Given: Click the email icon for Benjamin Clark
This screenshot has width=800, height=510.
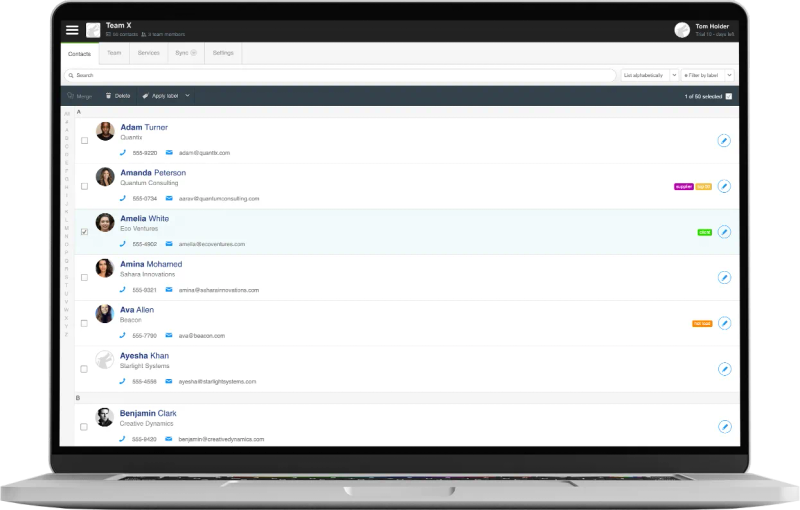Looking at the screenshot, I should (169, 439).
